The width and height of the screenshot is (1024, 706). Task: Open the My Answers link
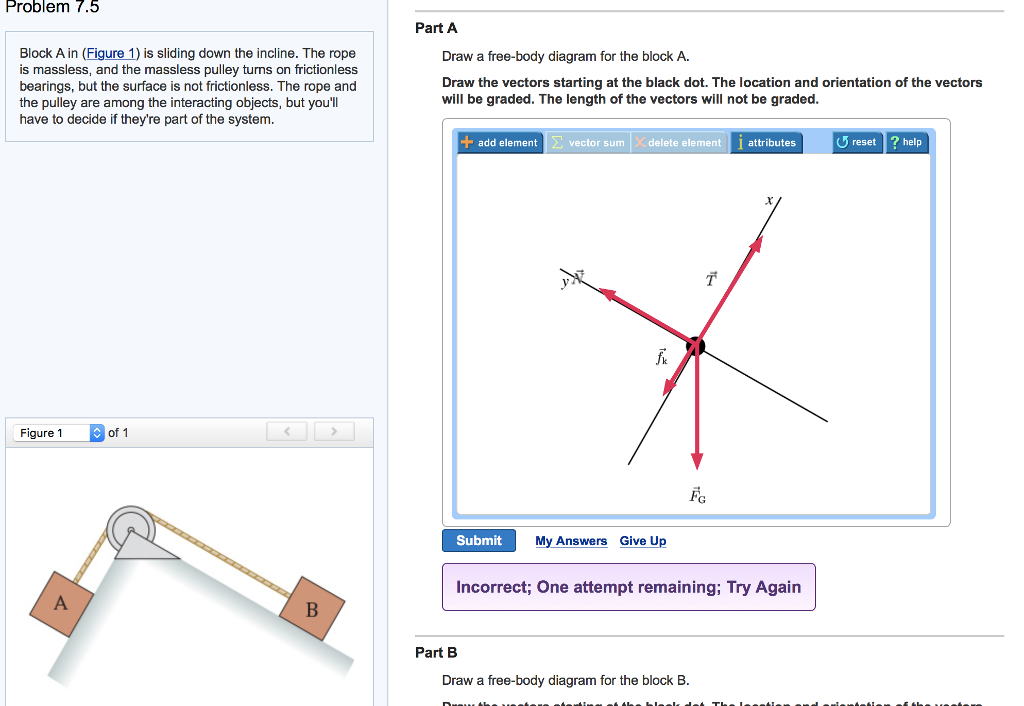click(571, 540)
